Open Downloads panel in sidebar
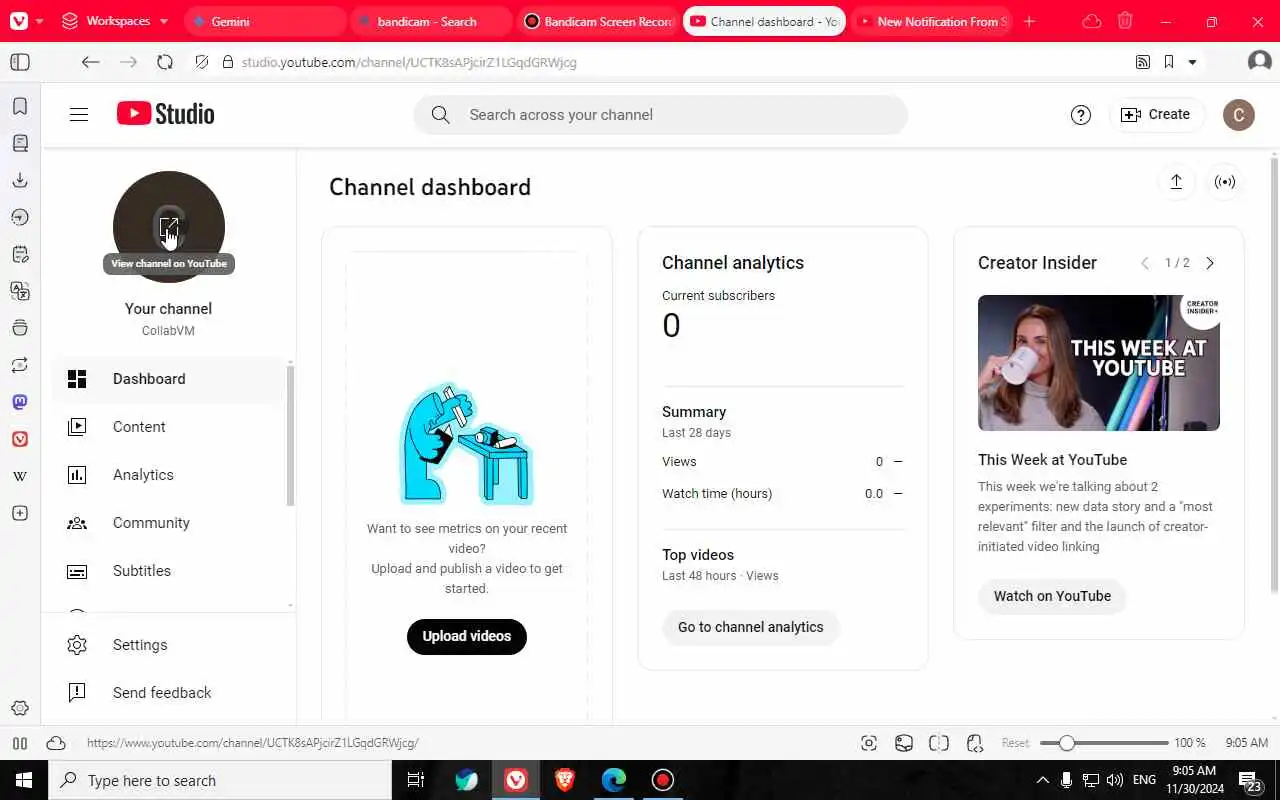This screenshot has width=1280, height=800. [20, 180]
